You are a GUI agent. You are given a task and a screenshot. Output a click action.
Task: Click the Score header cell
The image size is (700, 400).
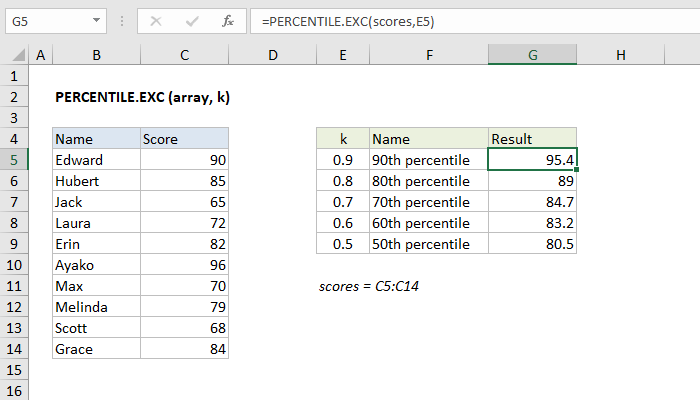(x=184, y=139)
